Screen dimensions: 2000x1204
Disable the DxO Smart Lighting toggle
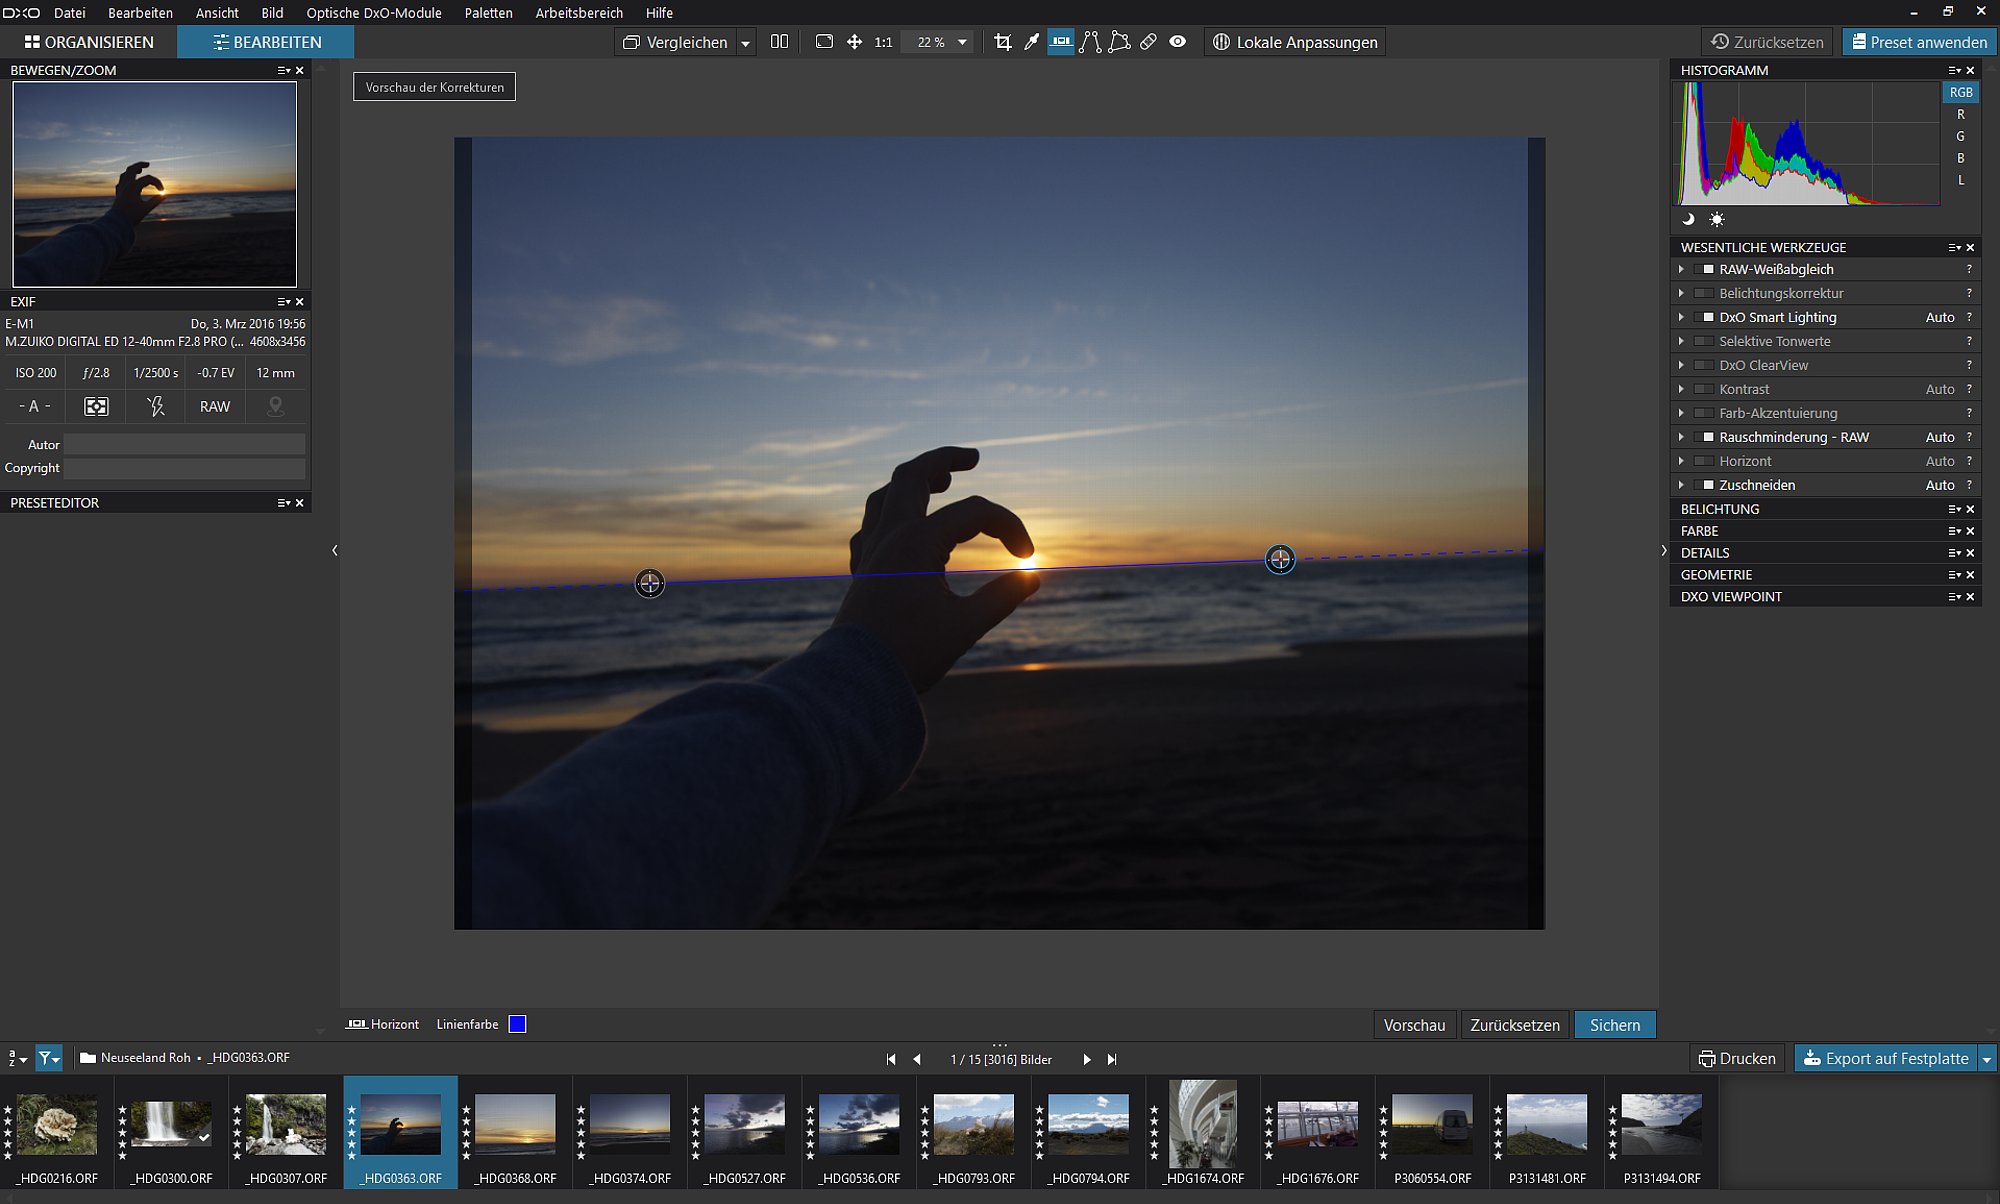pyautogui.click(x=1704, y=317)
